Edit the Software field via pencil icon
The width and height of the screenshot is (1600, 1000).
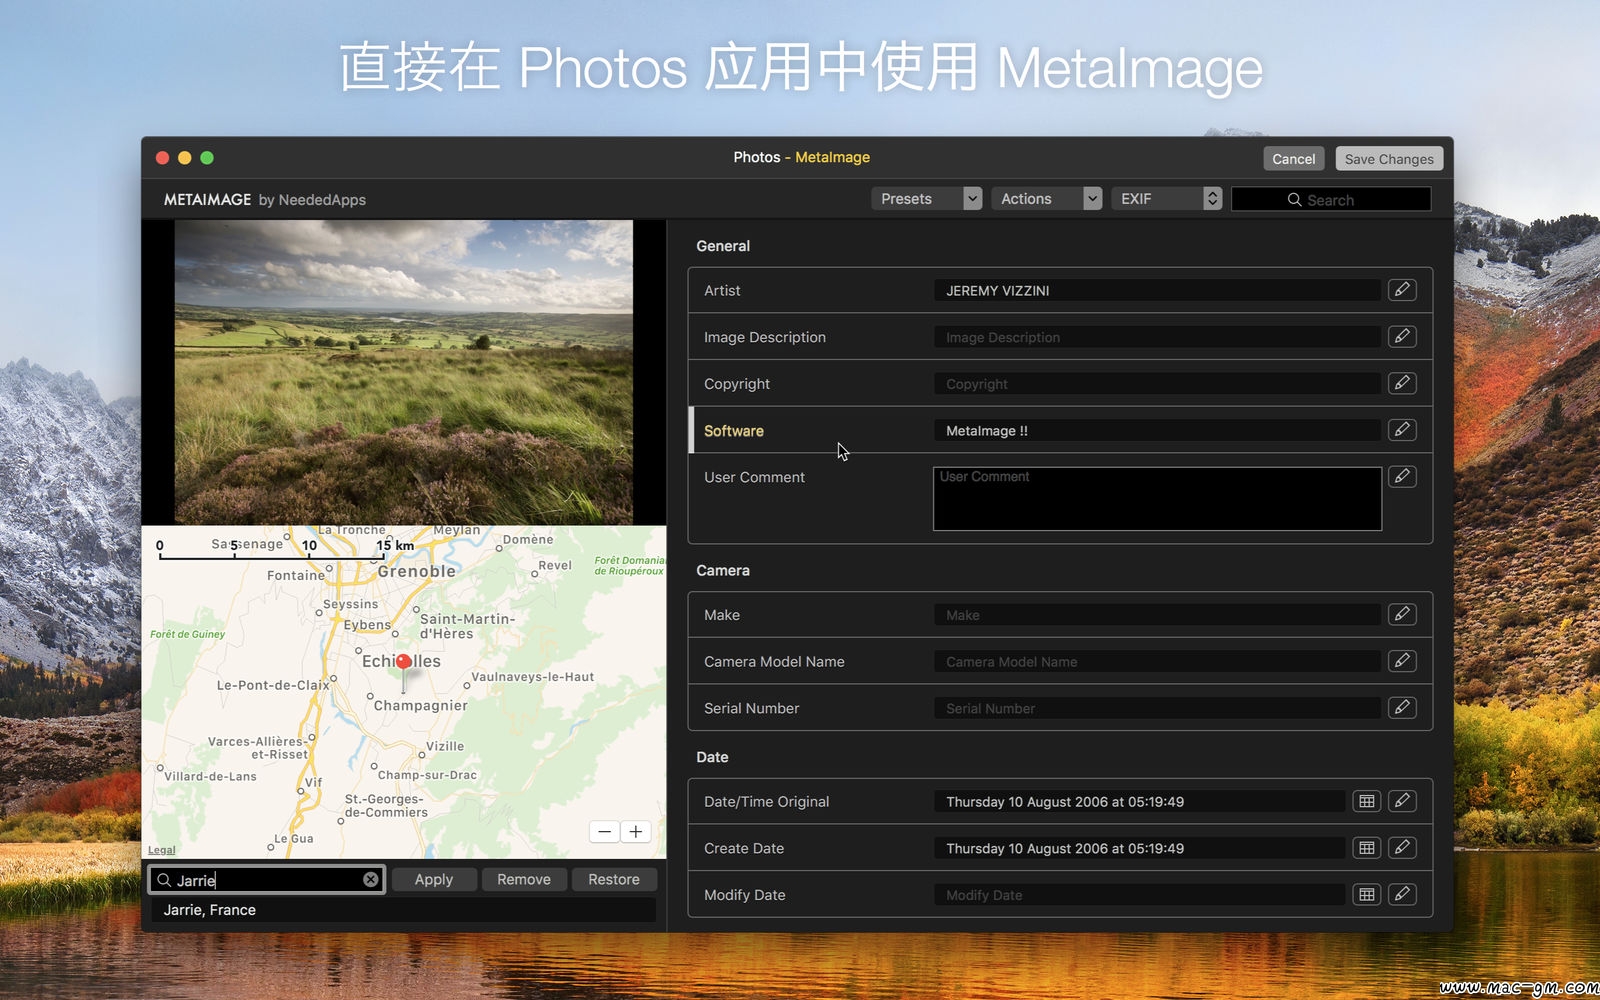click(1402, 430)
